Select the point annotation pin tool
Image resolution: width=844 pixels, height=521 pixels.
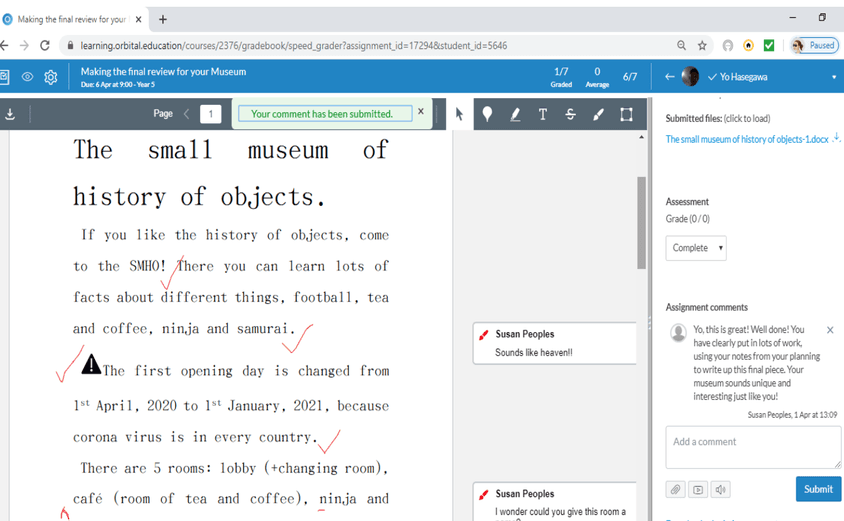pyautogui.click(x=487, y=114)
